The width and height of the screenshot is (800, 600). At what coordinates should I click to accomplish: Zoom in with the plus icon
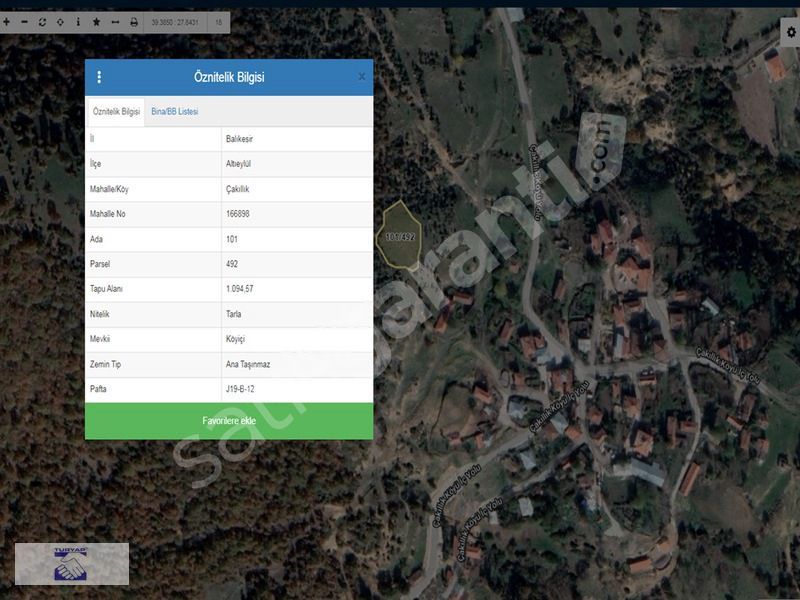click(x=7, y=21)
